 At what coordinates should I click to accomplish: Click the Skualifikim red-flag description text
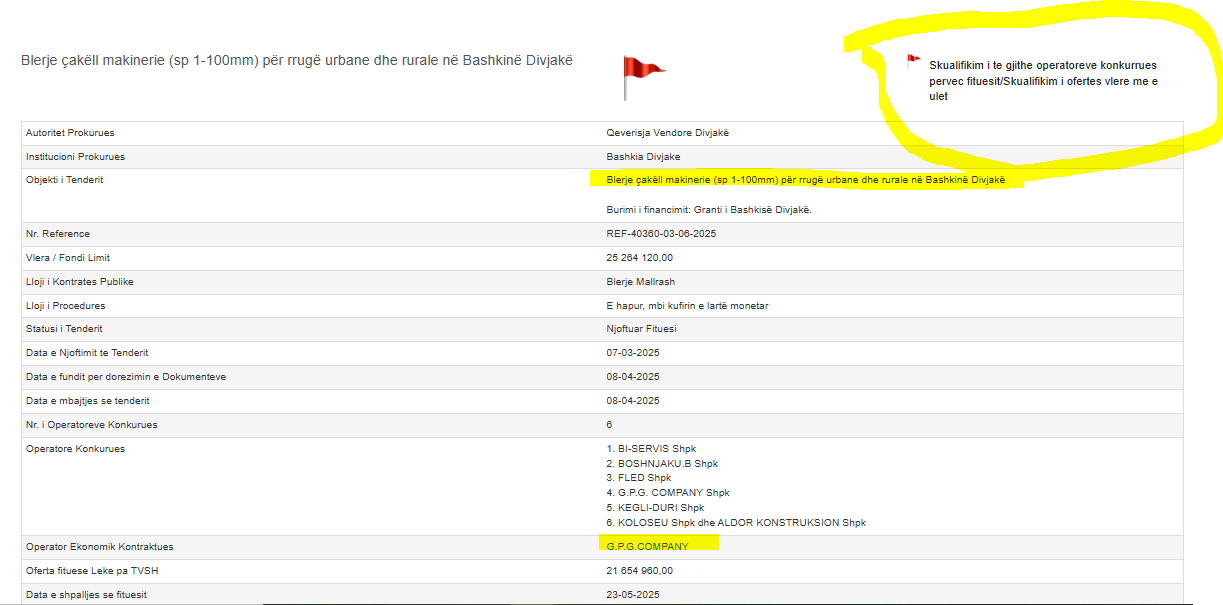(1043, 81)
